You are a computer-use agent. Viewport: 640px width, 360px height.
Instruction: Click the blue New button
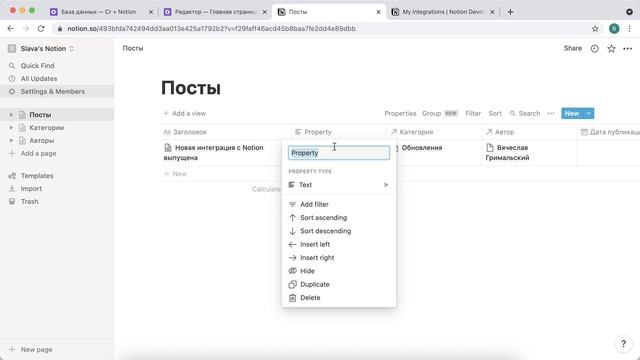coord(572,113)
